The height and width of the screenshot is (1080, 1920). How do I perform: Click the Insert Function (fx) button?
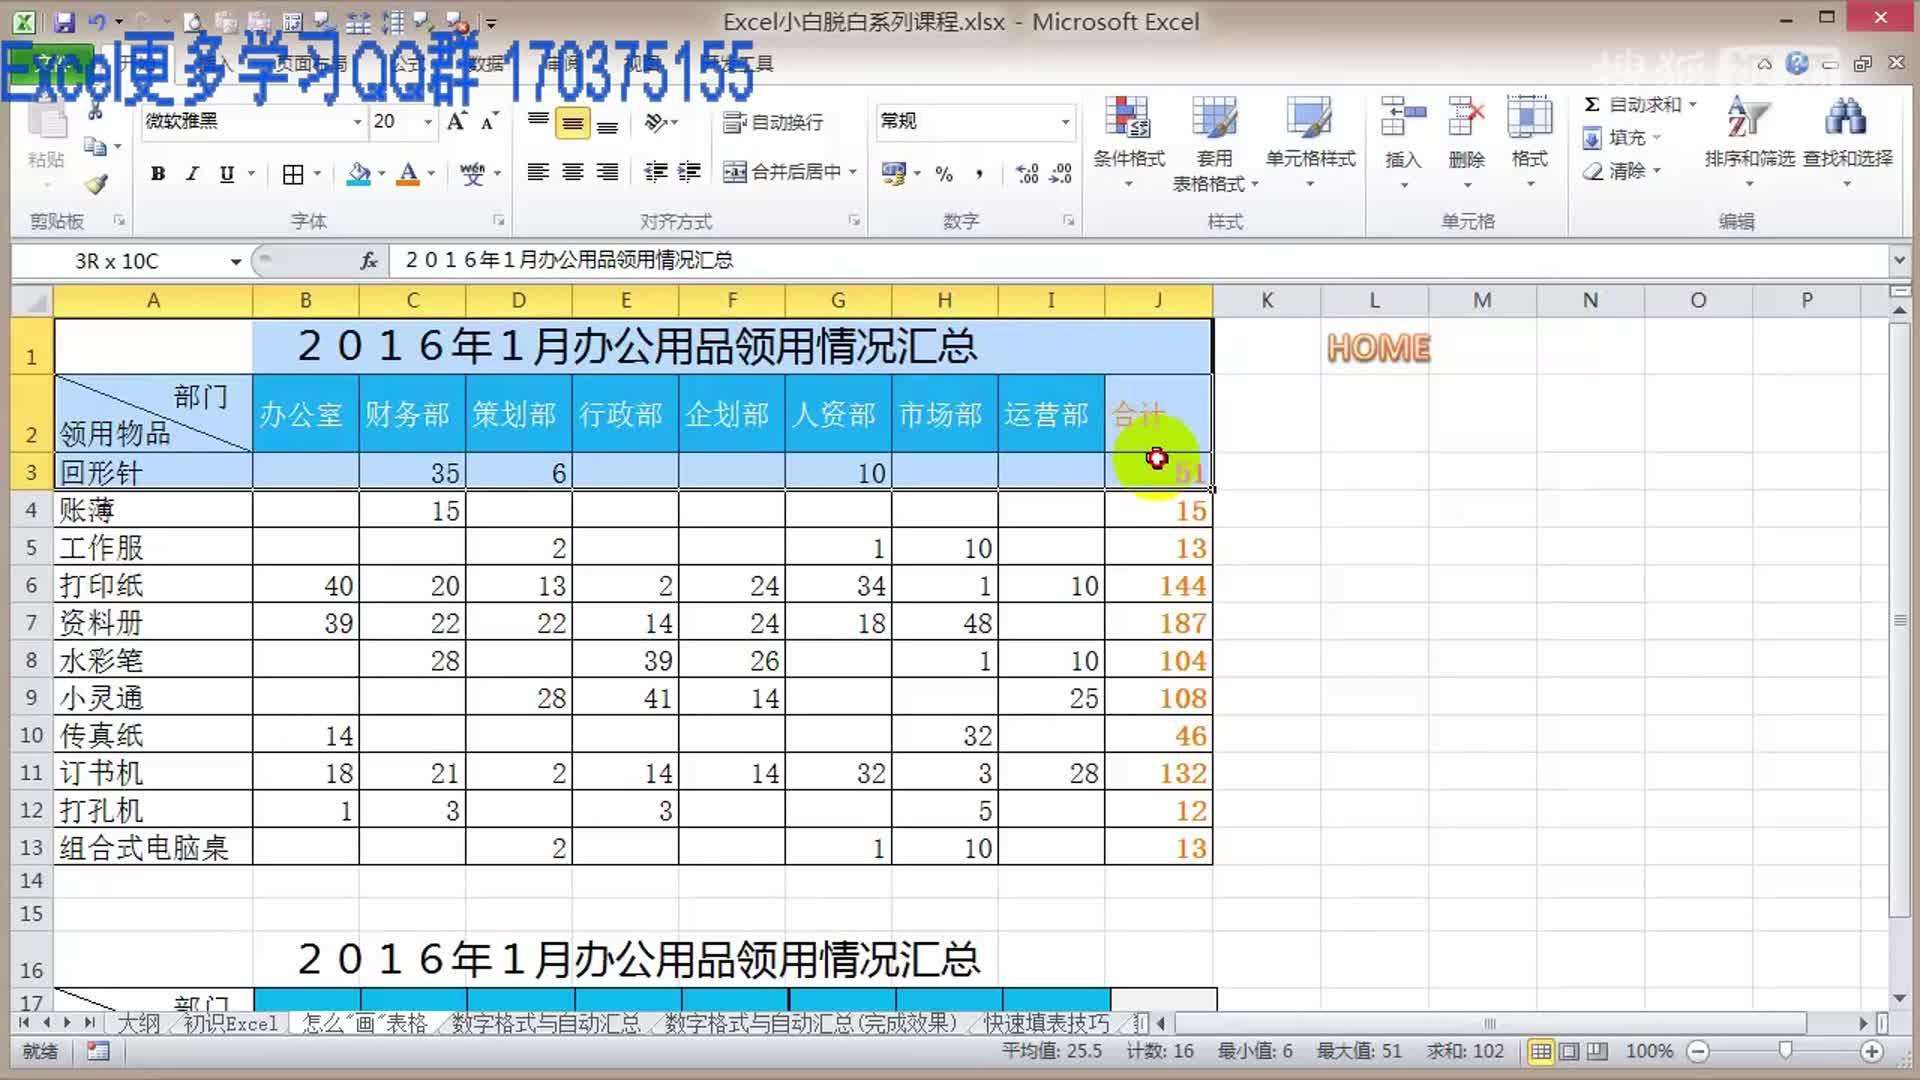pyautogui.click(x=367, y=260)
